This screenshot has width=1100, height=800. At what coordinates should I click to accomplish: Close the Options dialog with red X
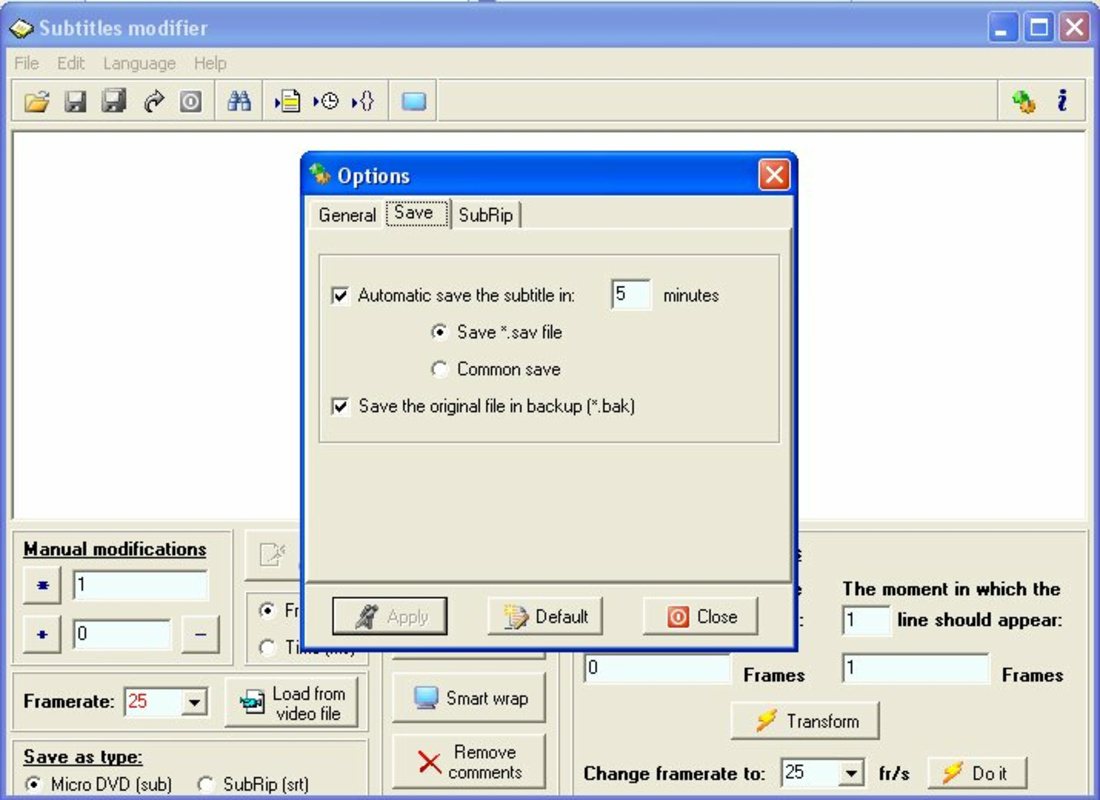click(774, 175)
